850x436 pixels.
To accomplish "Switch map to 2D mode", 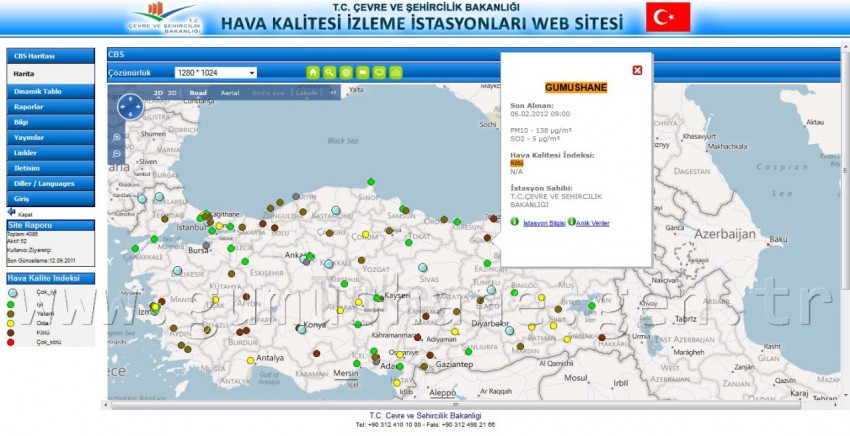I will coord(158,93).
